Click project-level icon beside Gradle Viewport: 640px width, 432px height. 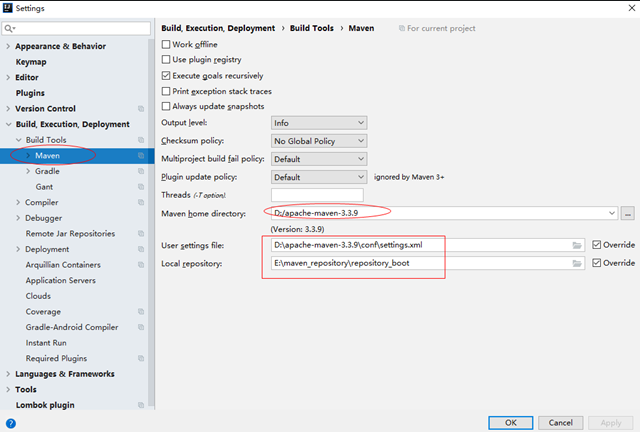tap(141, 171)
